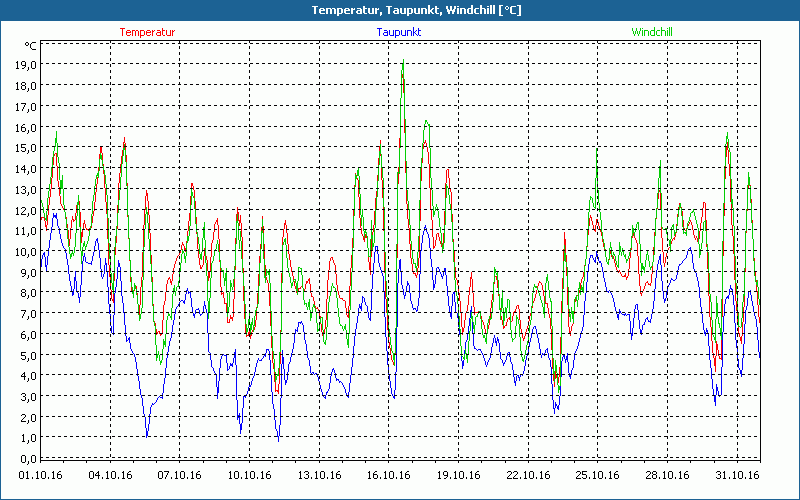Click the 16.10.16 date axis label
The width and height of the screenshot is (800, 500).
tap(389, 476)
